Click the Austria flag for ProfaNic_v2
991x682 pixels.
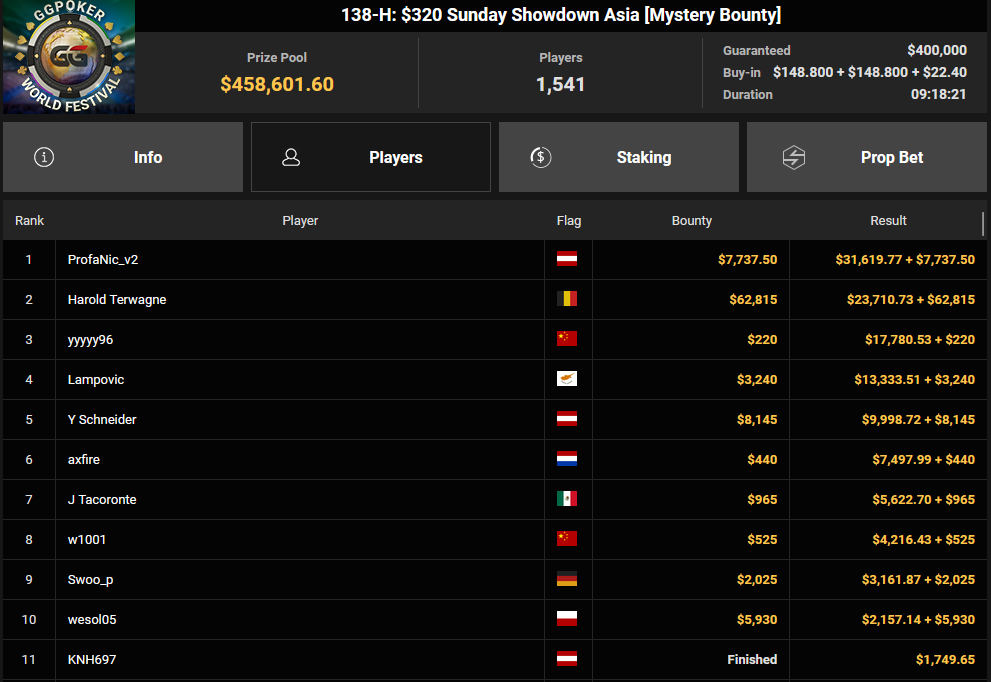(567, 259)
